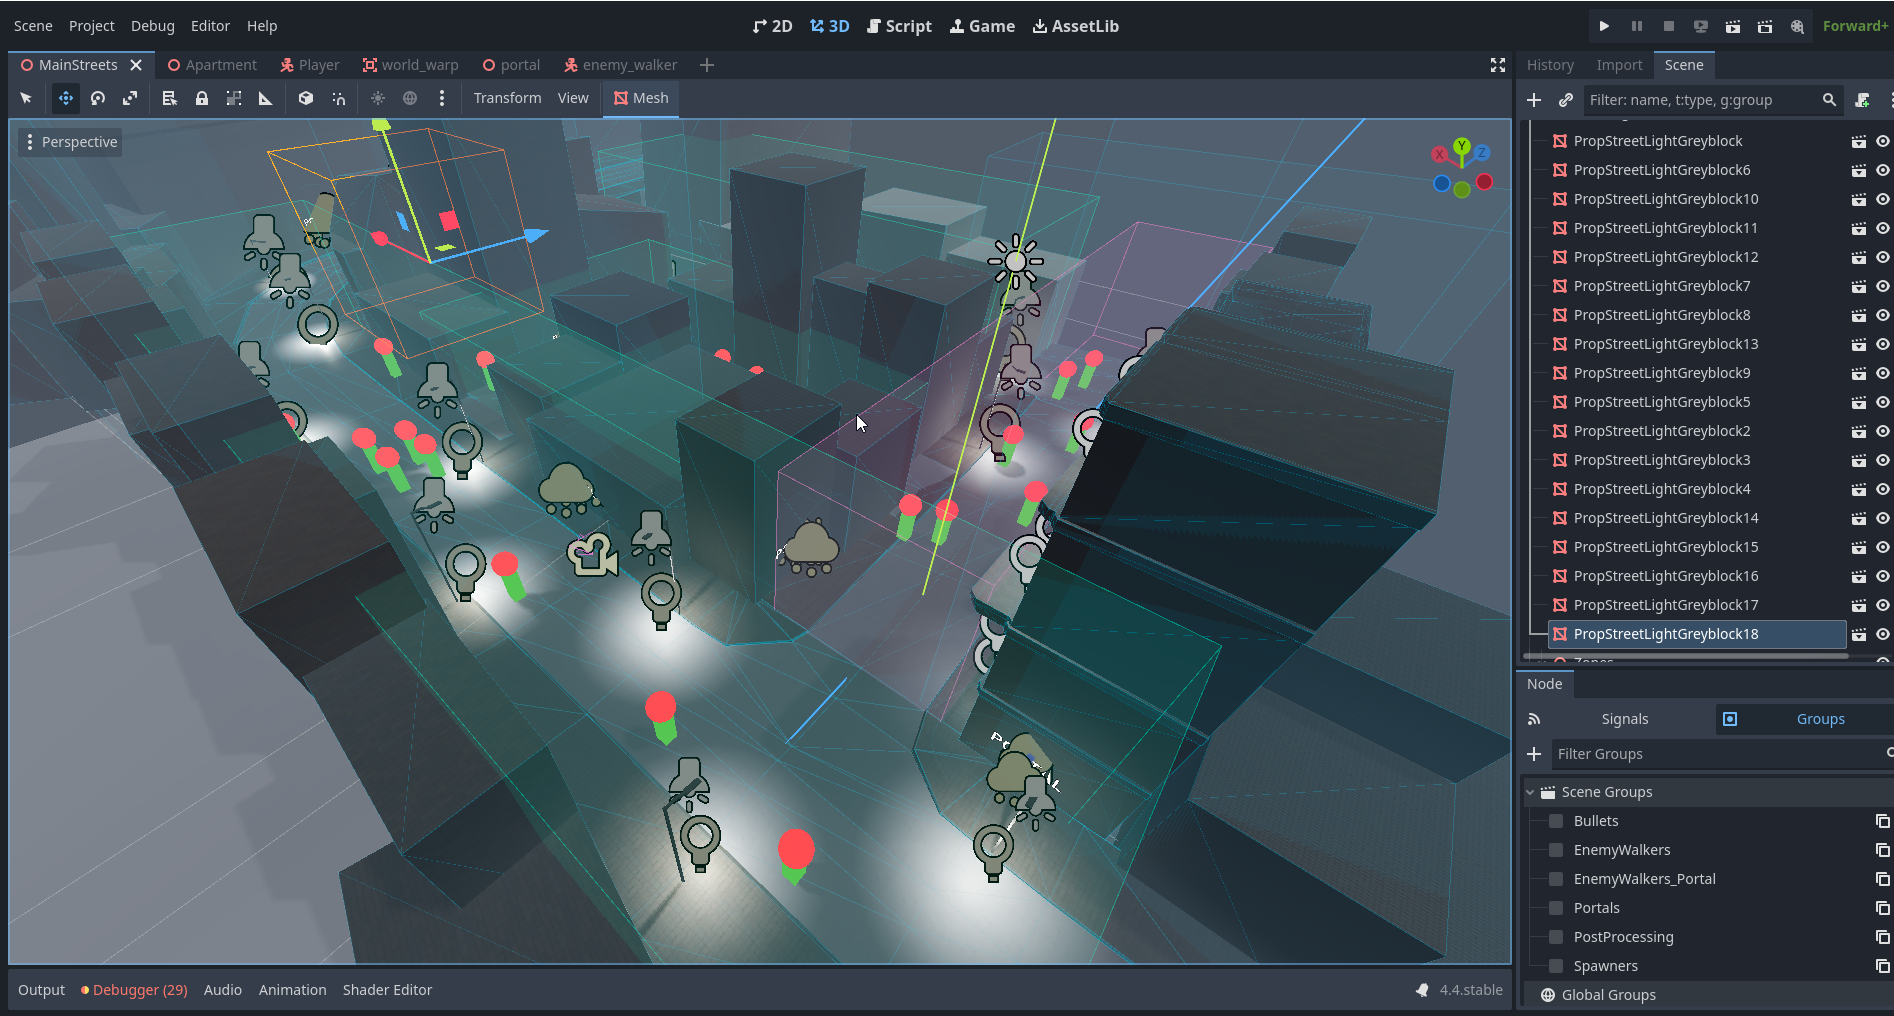Select PropStreetLightGreyblock15 in scene tree
Screen dimensions: 1894x1016
coord(1665,547)
